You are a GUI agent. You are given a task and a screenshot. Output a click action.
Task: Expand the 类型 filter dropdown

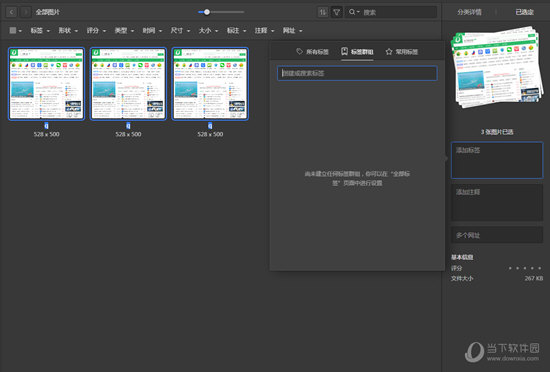pos(124,31)
